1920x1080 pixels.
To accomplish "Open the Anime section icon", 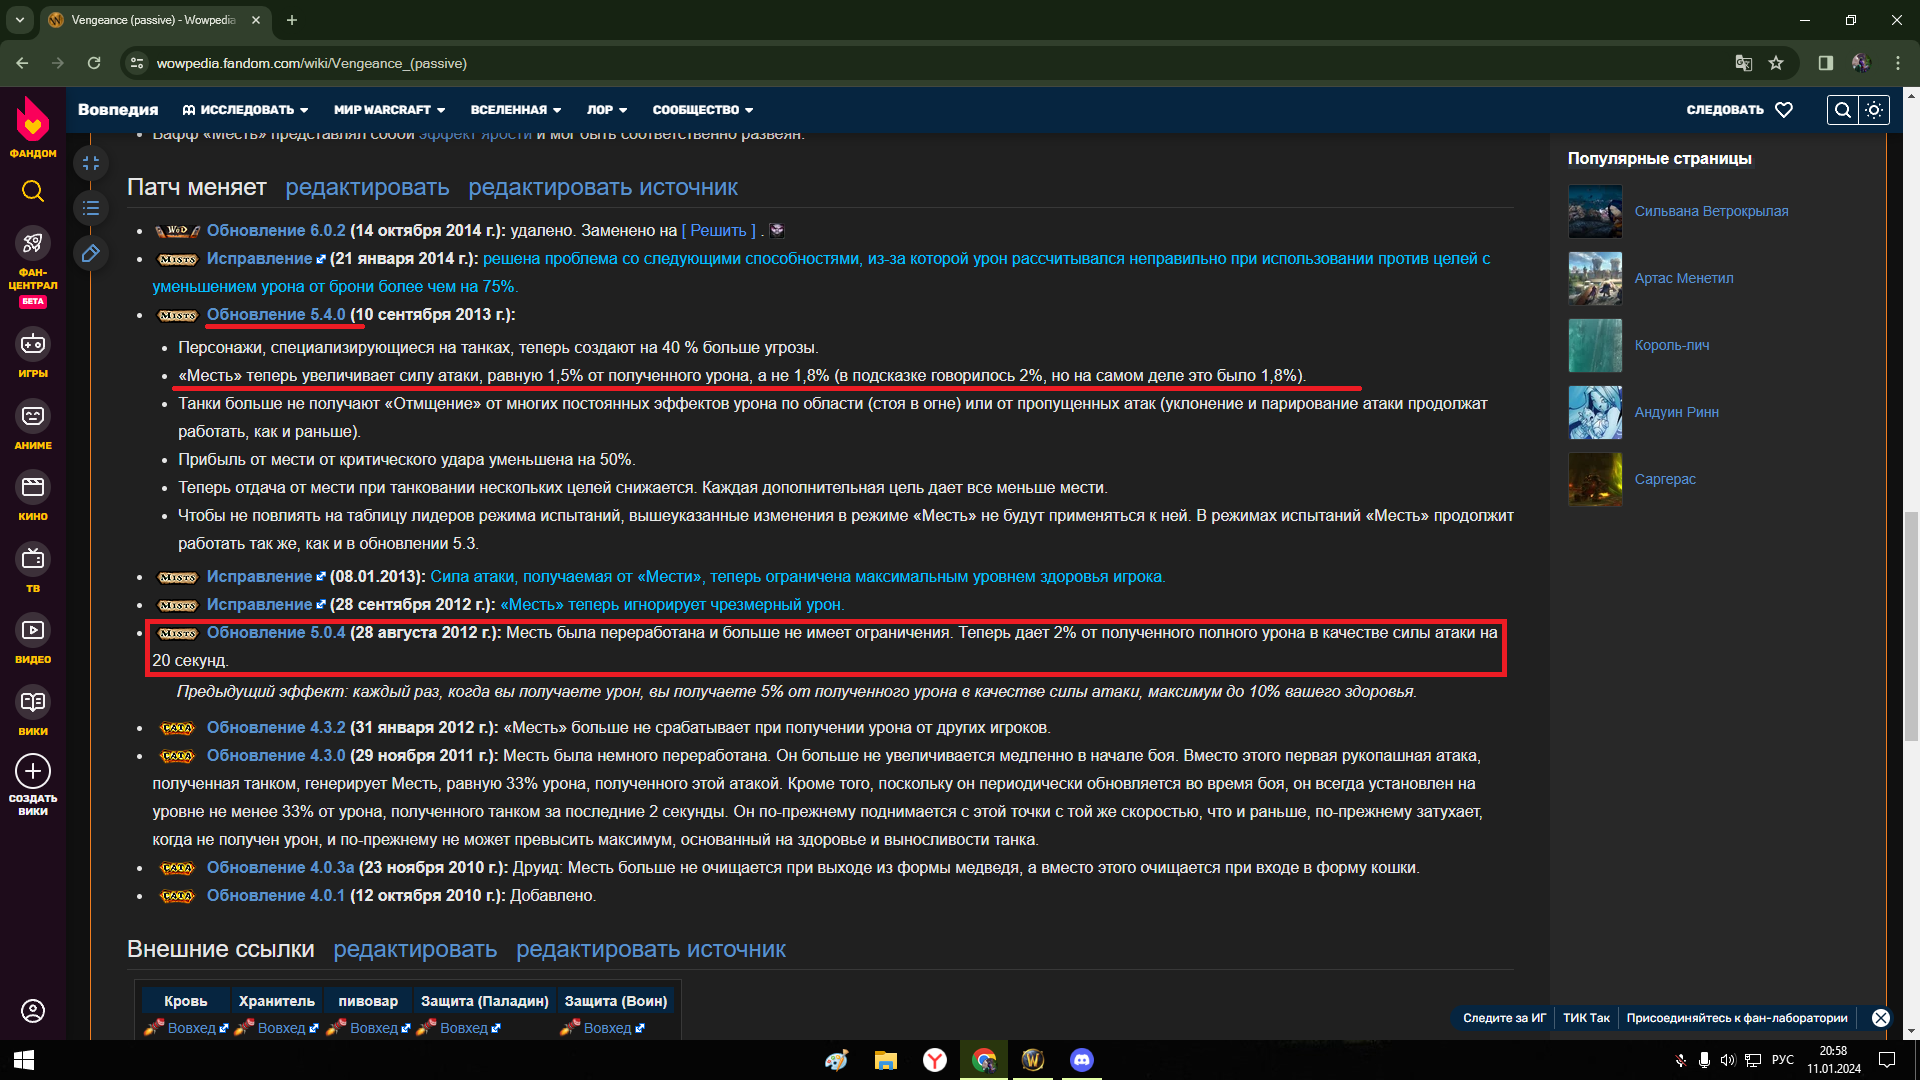I will 33,416.
